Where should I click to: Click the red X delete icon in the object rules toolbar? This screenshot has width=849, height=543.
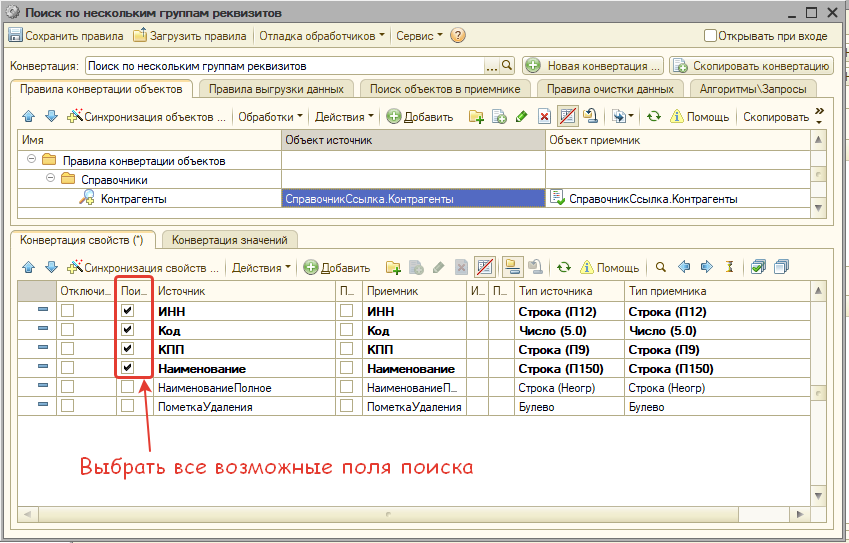544,116
